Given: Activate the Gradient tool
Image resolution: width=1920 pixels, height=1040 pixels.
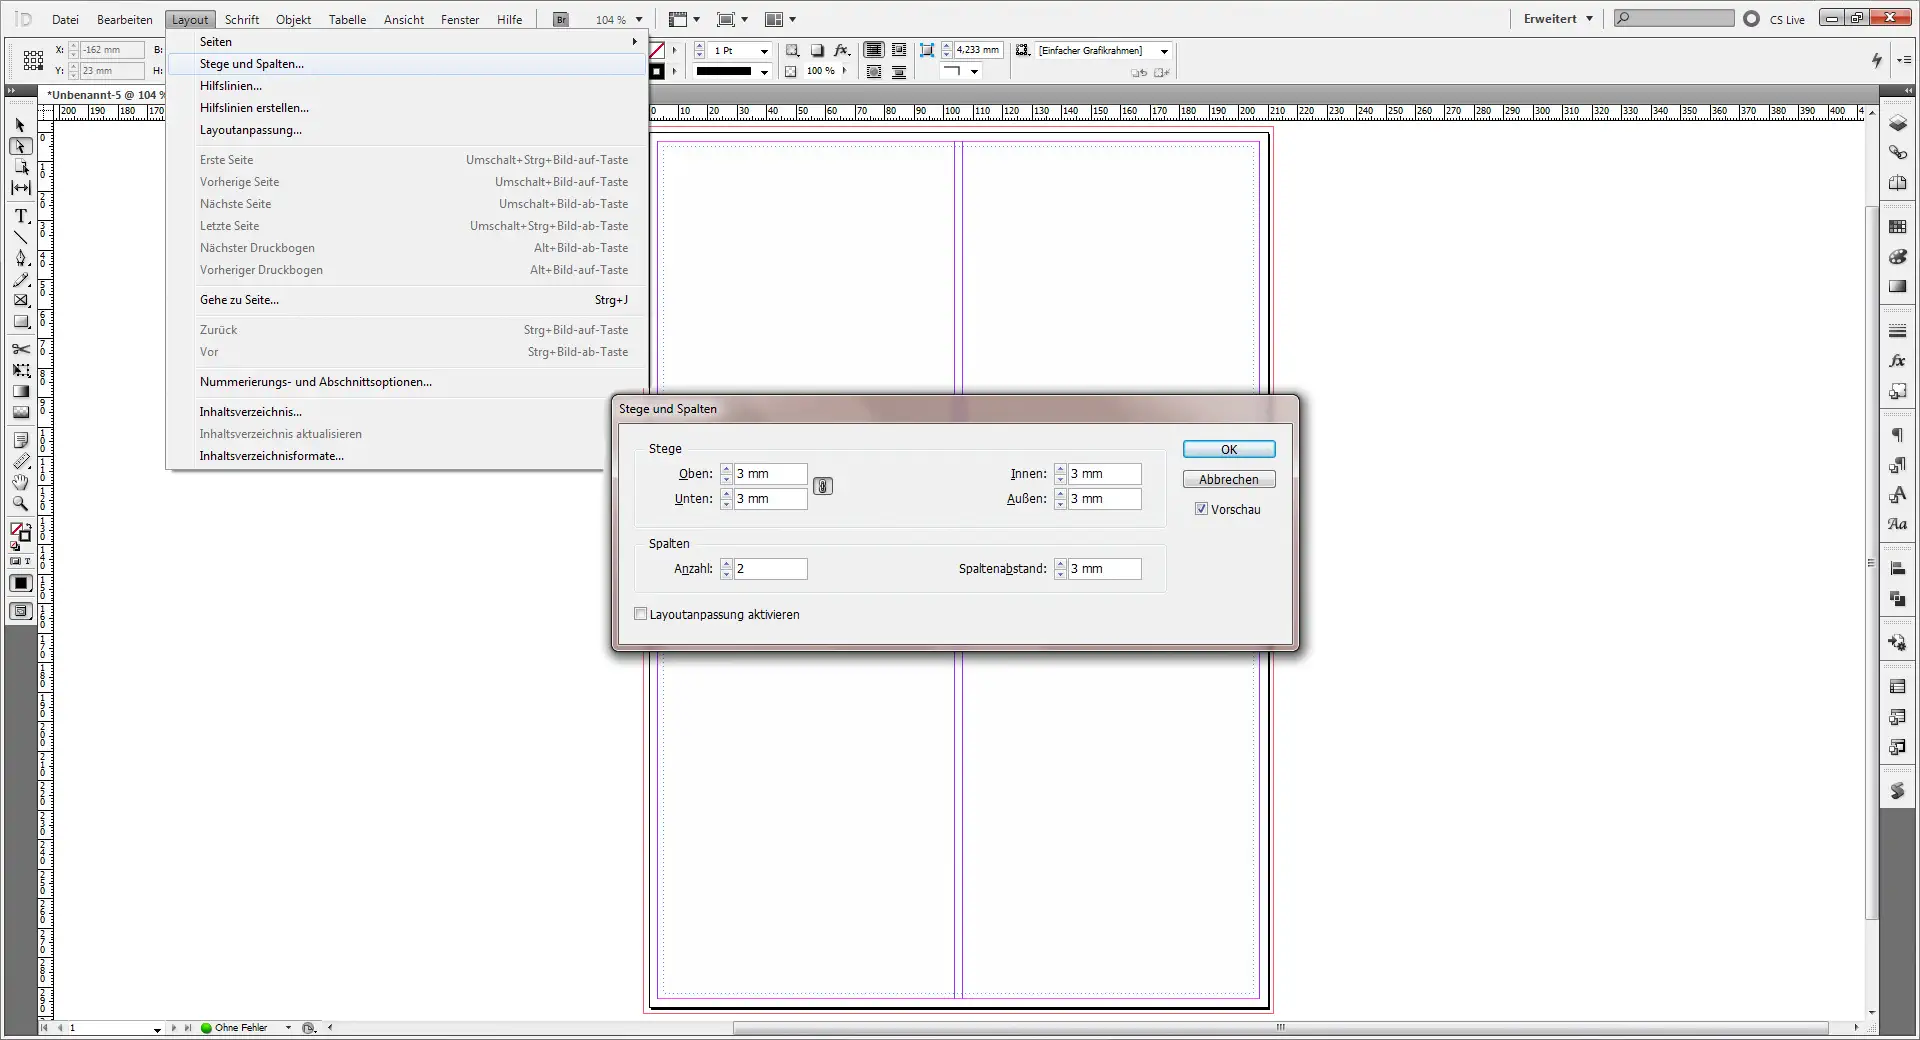Looking at the screenshot, I should point(20,391).
